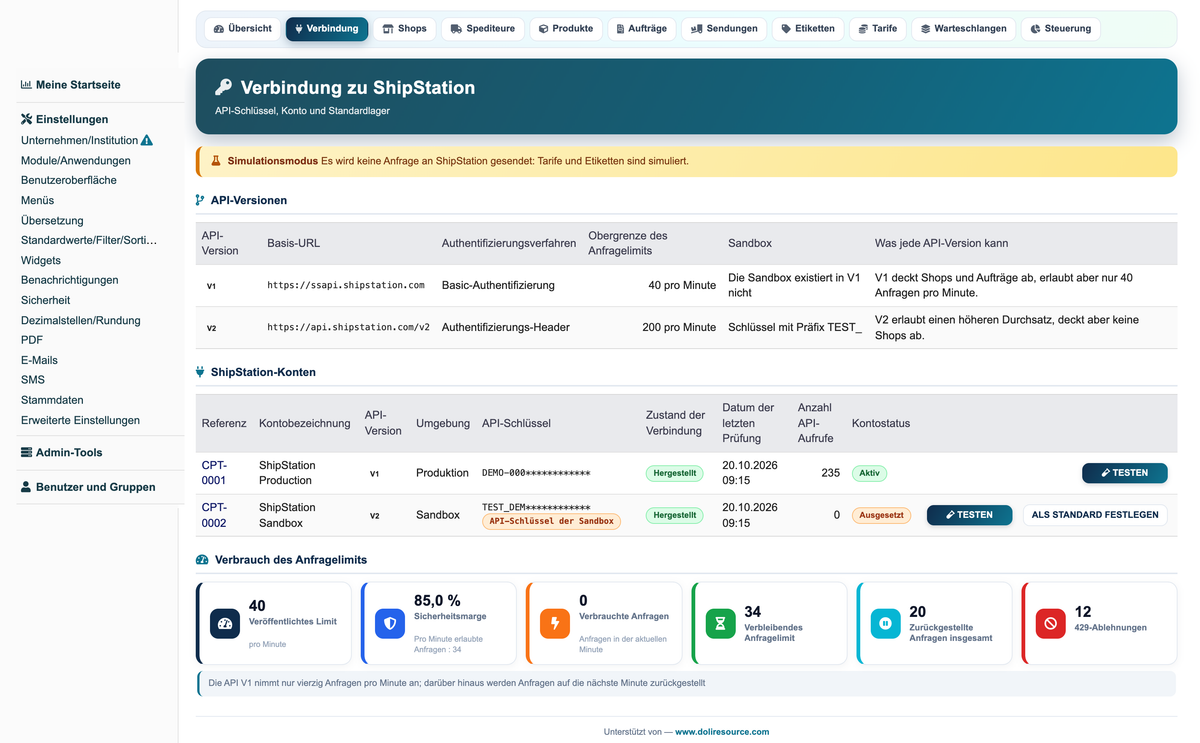Image resolution: width=1200 pixels, height=743 pixels.
Task: Click the plug icon beside ShipStation-Konten heading
Action: point(200,372)
